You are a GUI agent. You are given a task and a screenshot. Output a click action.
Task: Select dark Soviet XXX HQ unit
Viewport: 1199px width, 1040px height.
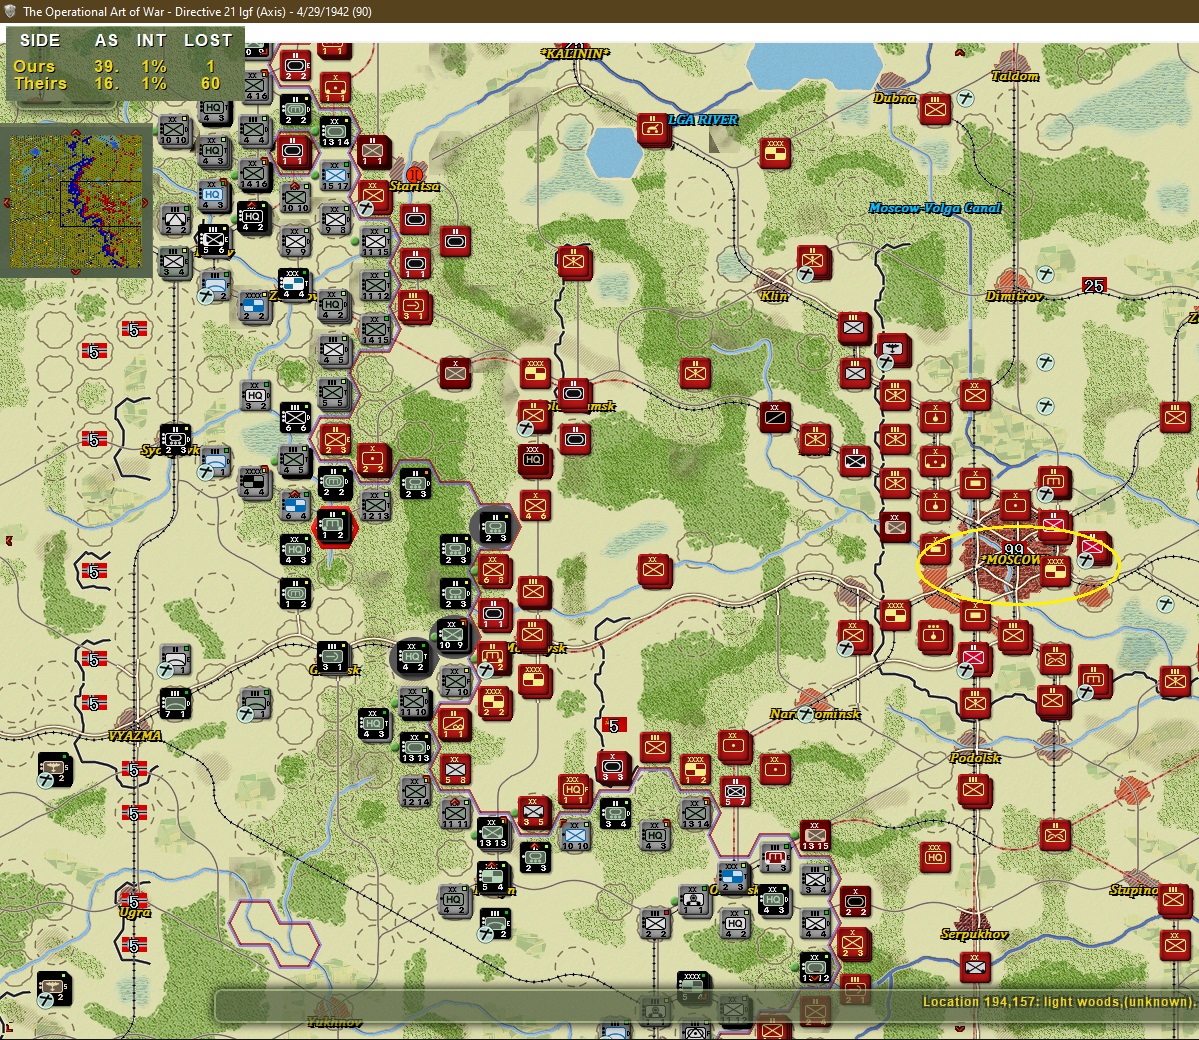[x=534, y=460]
